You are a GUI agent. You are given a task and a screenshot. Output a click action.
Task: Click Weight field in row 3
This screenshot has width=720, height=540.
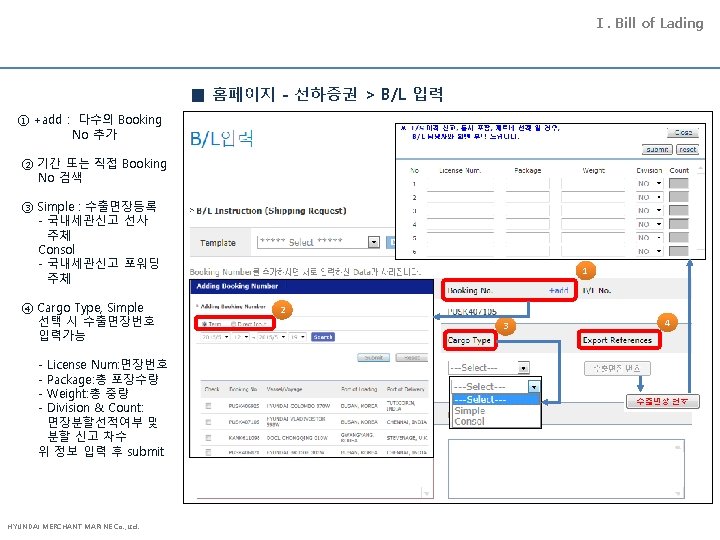593,211
